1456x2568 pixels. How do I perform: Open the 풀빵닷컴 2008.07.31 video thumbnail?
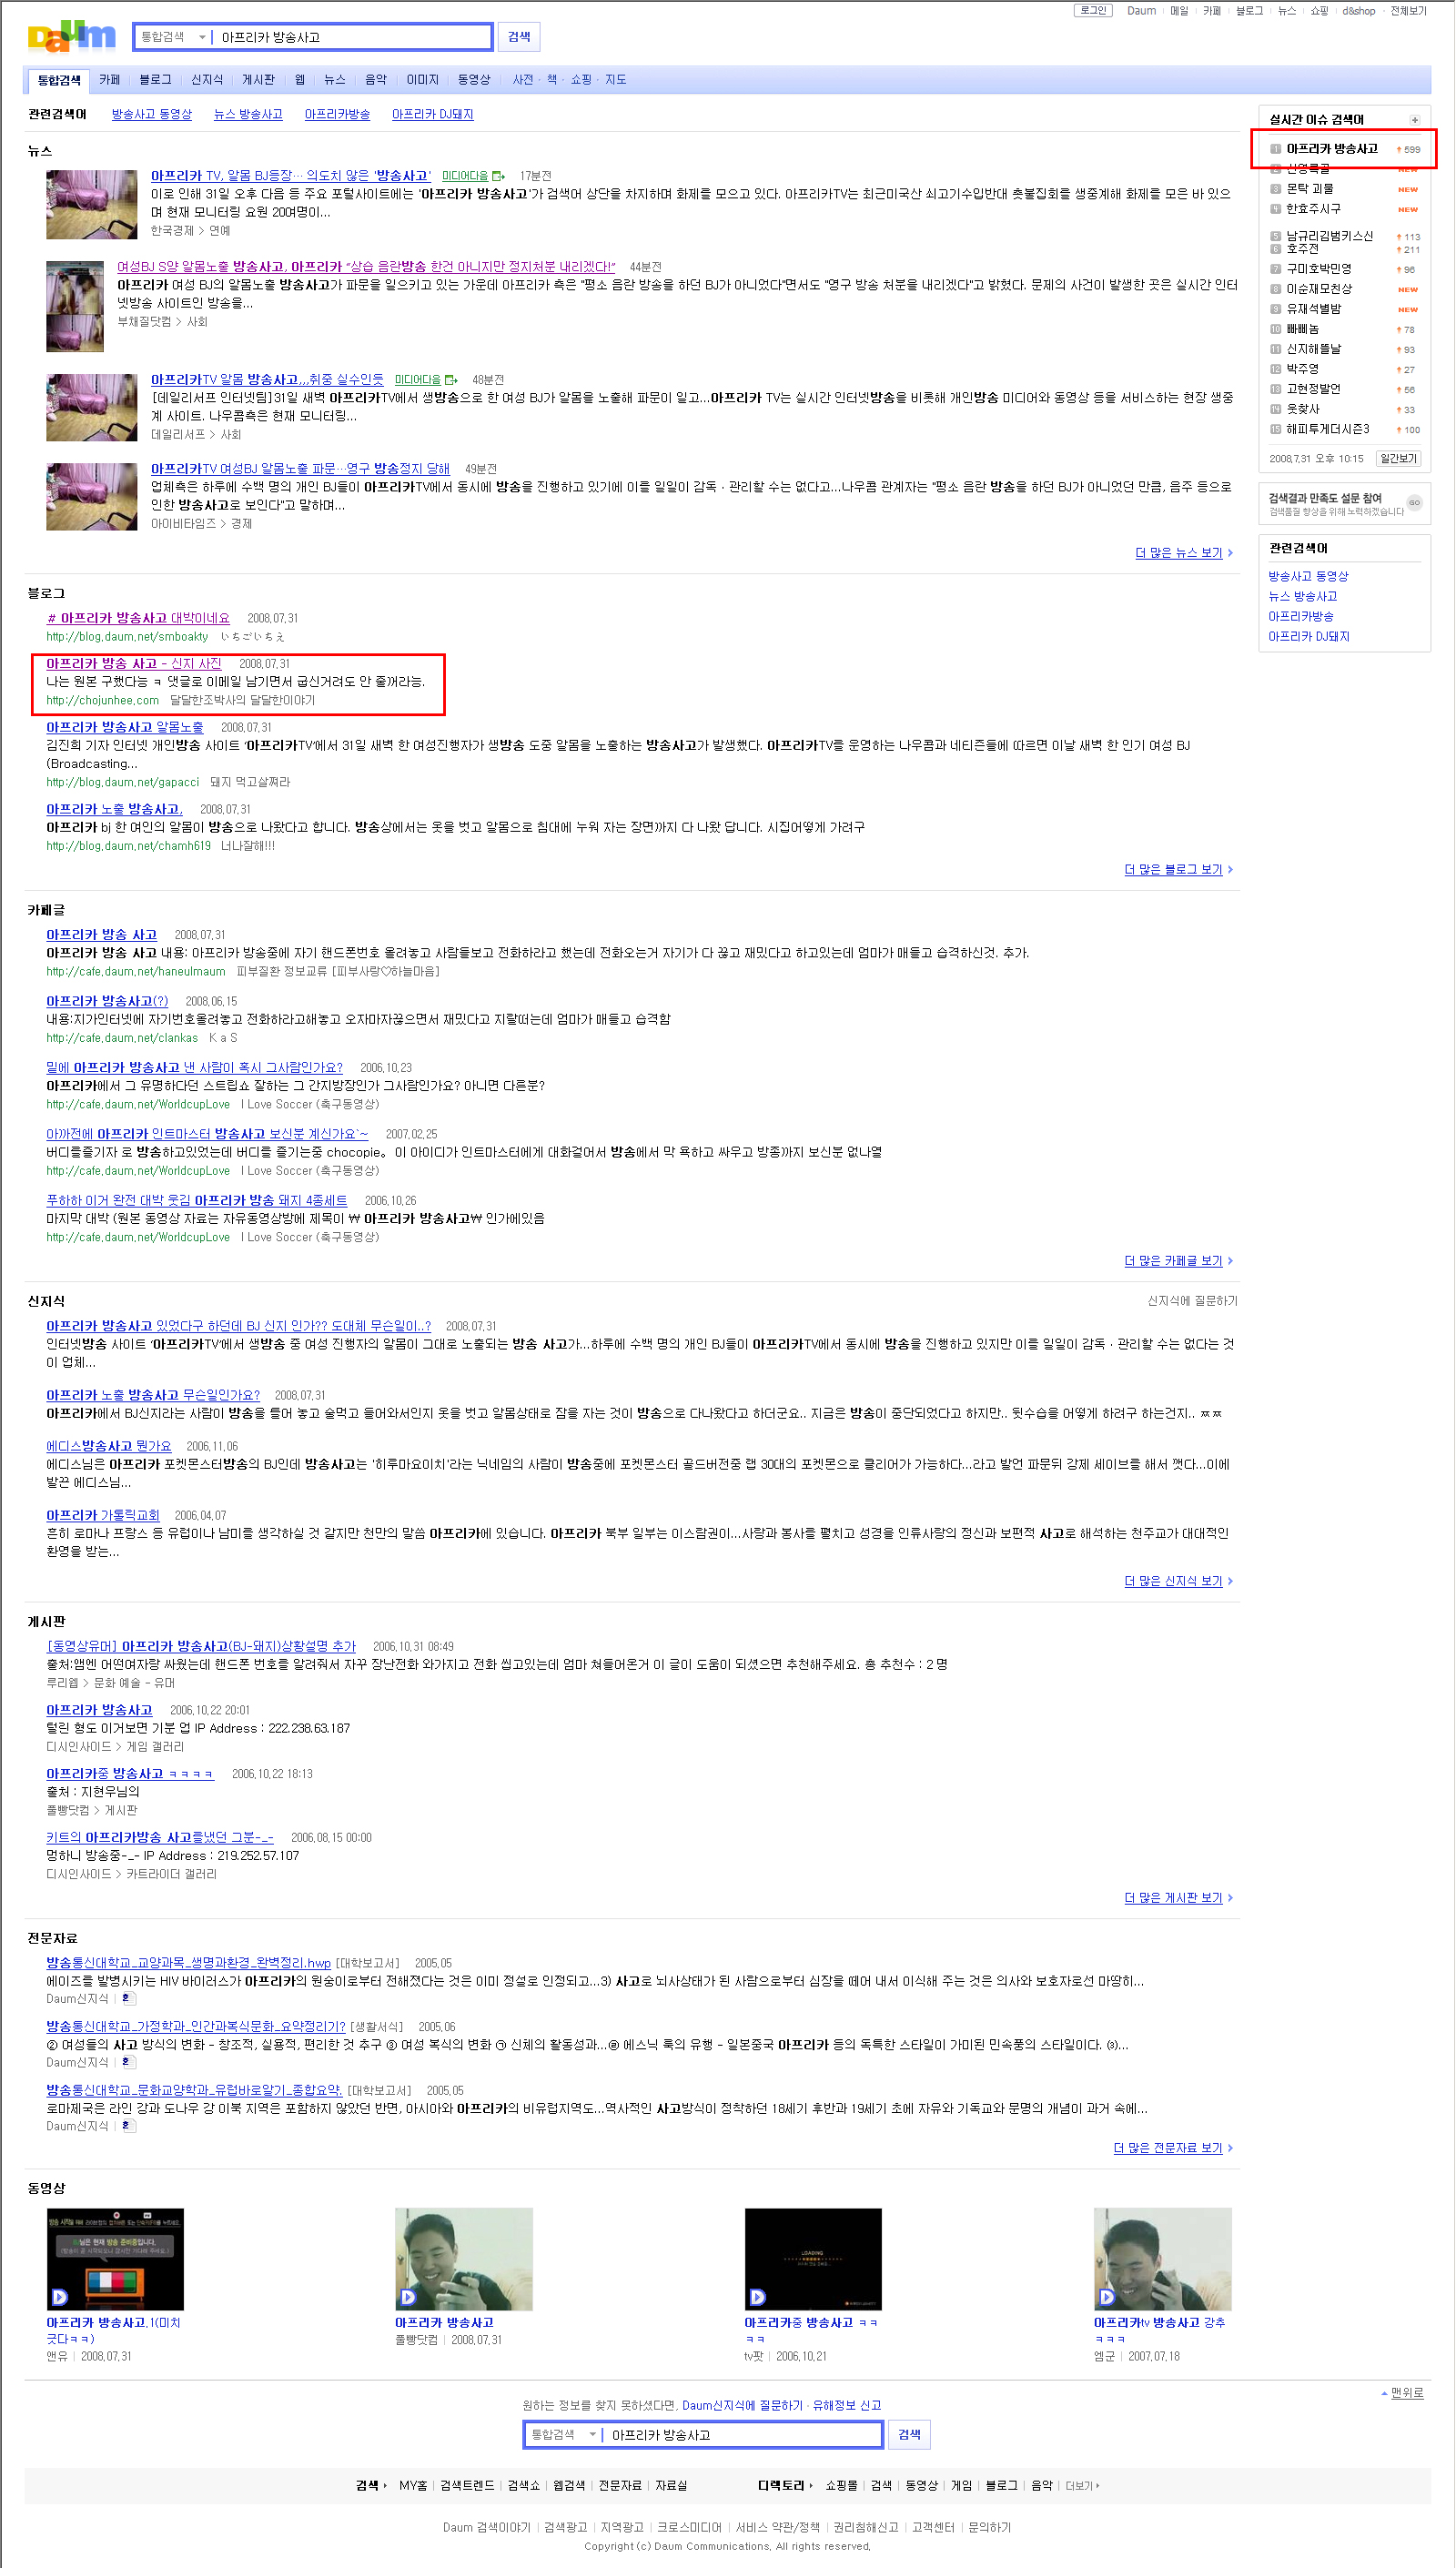[464, 2259]
